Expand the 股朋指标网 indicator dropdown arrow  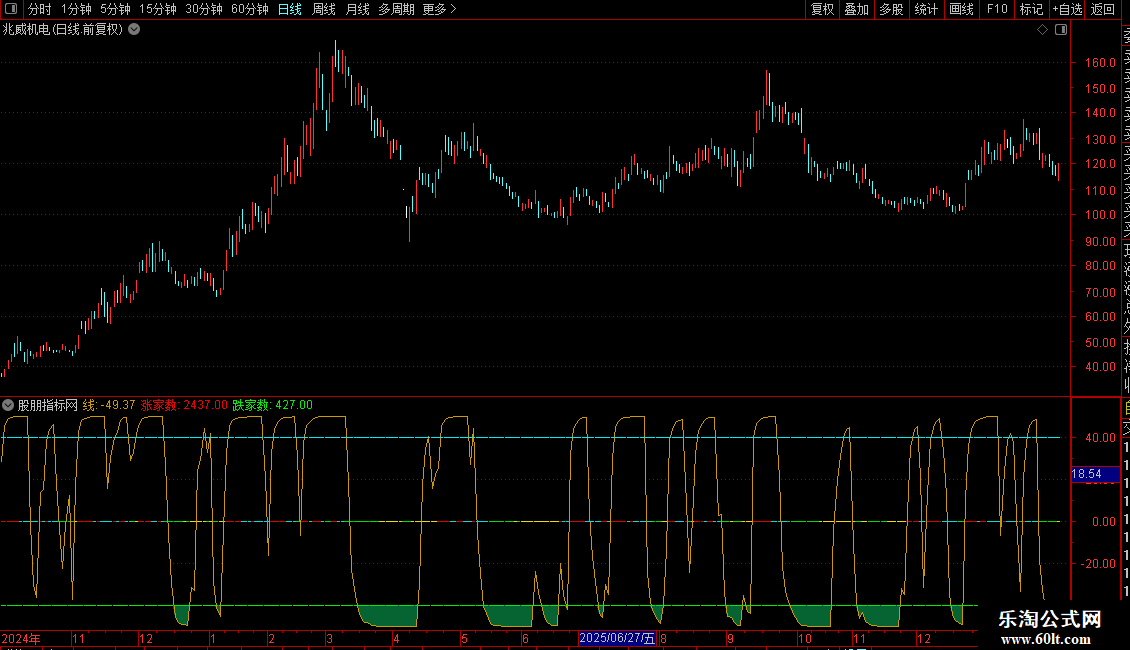[8, 405]
